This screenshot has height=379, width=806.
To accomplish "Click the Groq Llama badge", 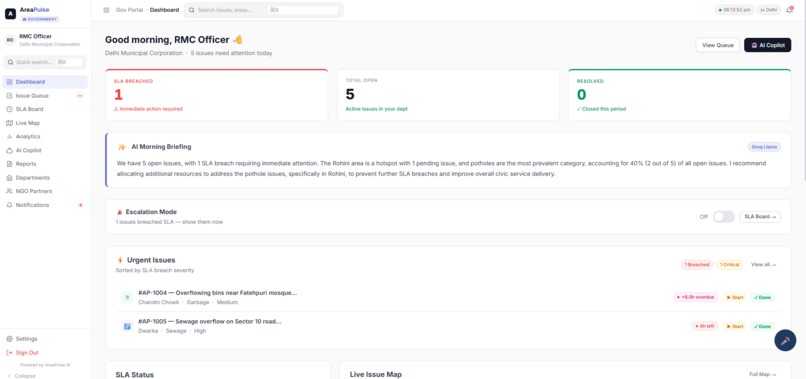I will 764,147.
